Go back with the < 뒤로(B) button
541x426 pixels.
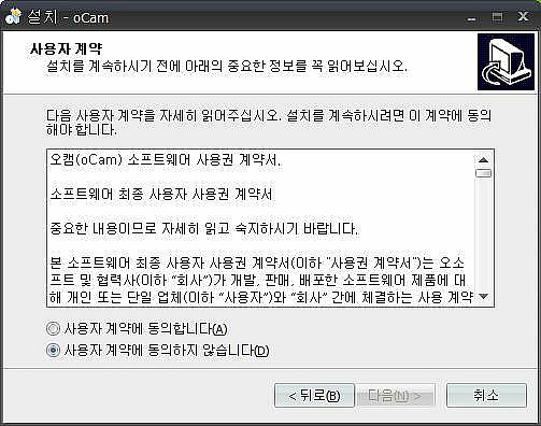tap(314, 395)
